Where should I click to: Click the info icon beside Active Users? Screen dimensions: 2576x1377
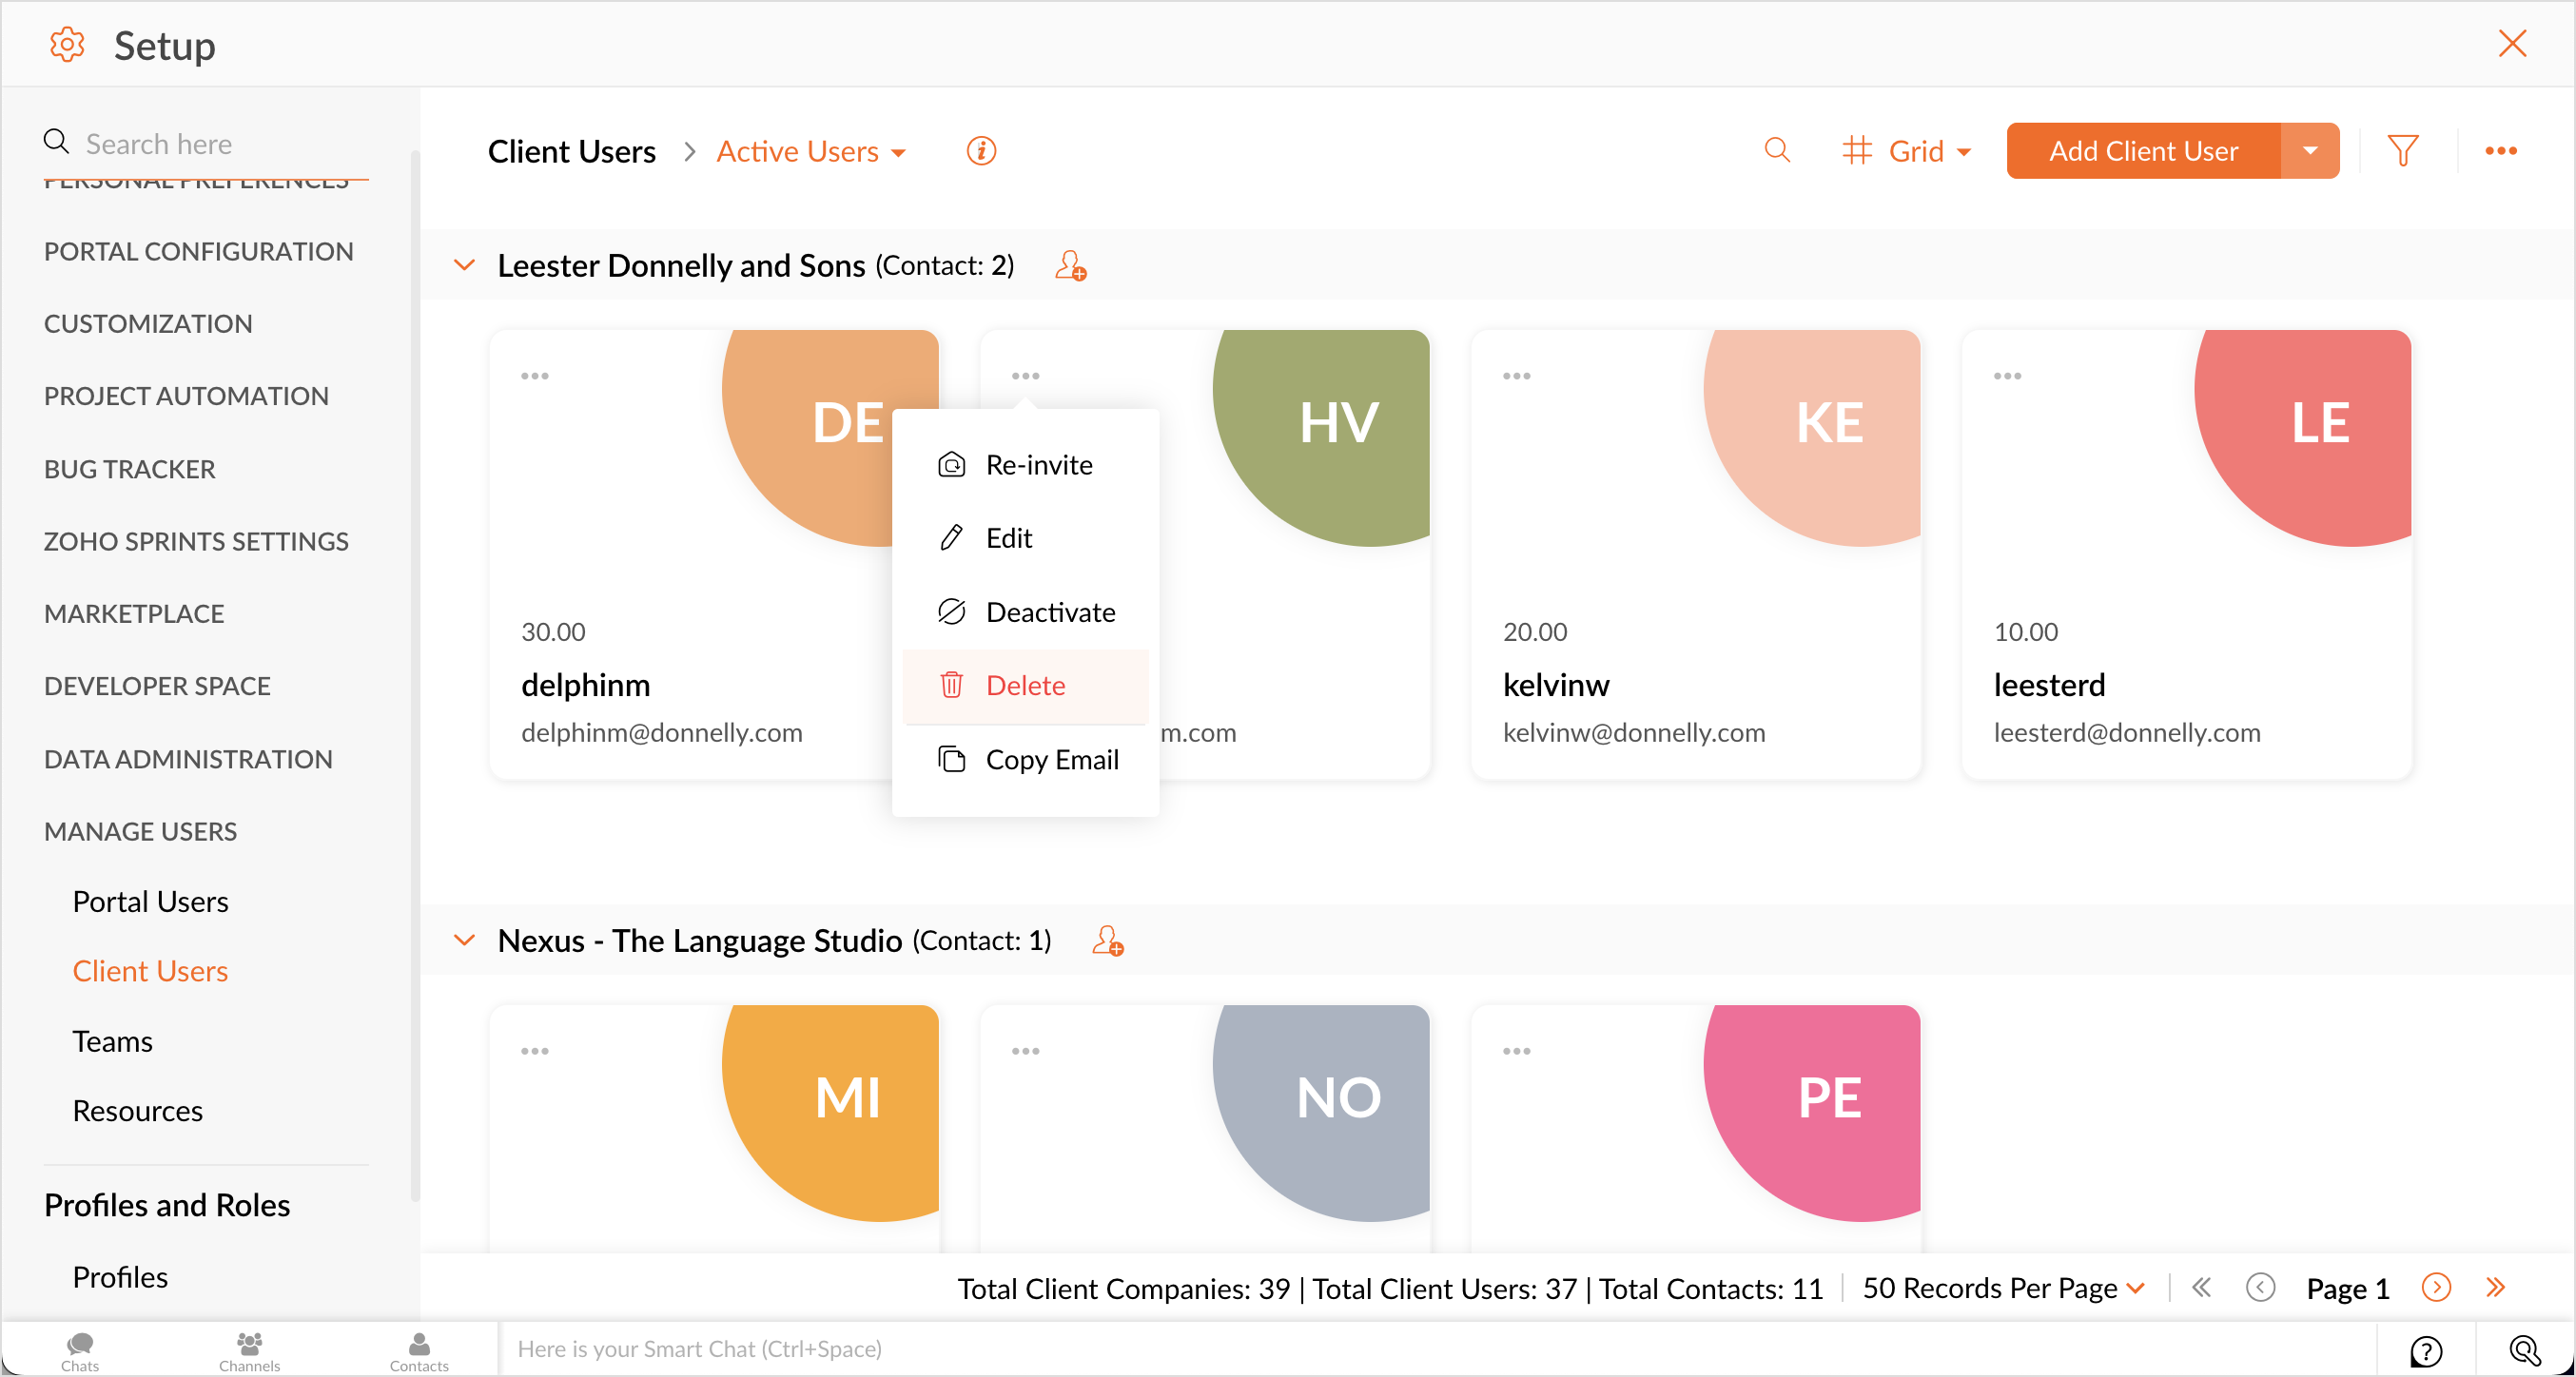pyautogui.click(x=981, y=150)
